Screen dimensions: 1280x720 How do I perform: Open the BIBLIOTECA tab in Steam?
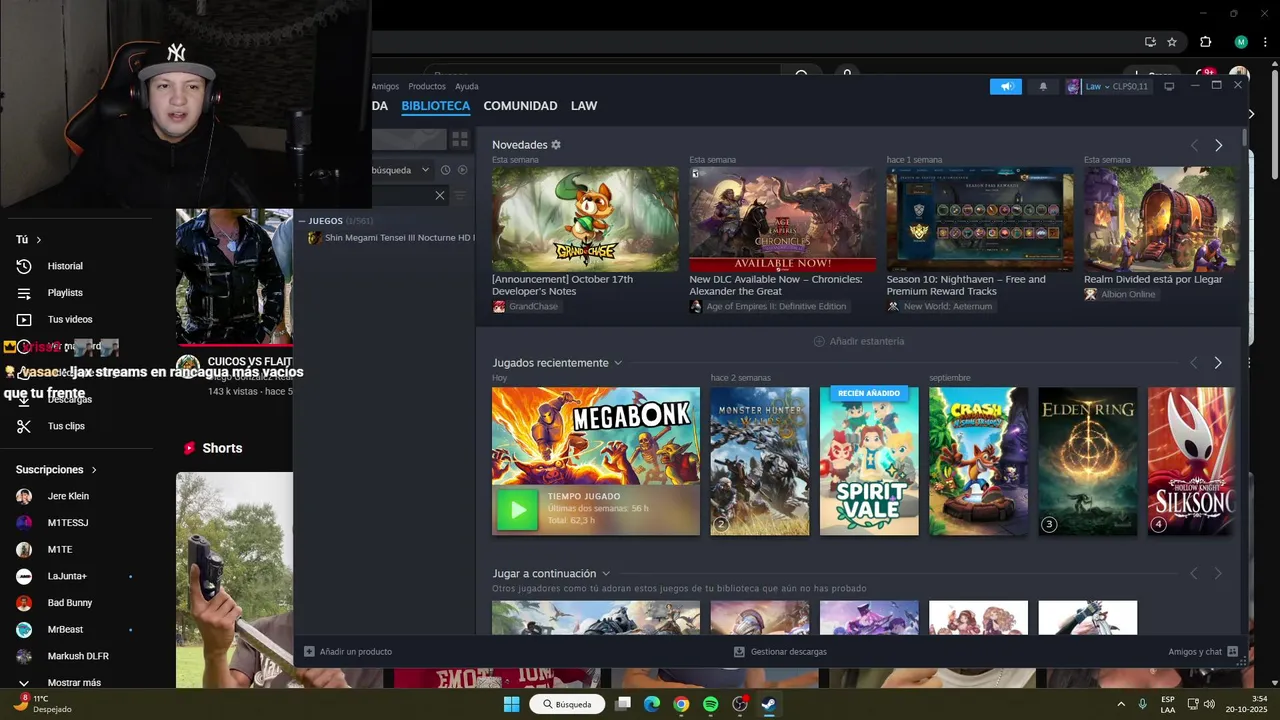click(435, 106)
